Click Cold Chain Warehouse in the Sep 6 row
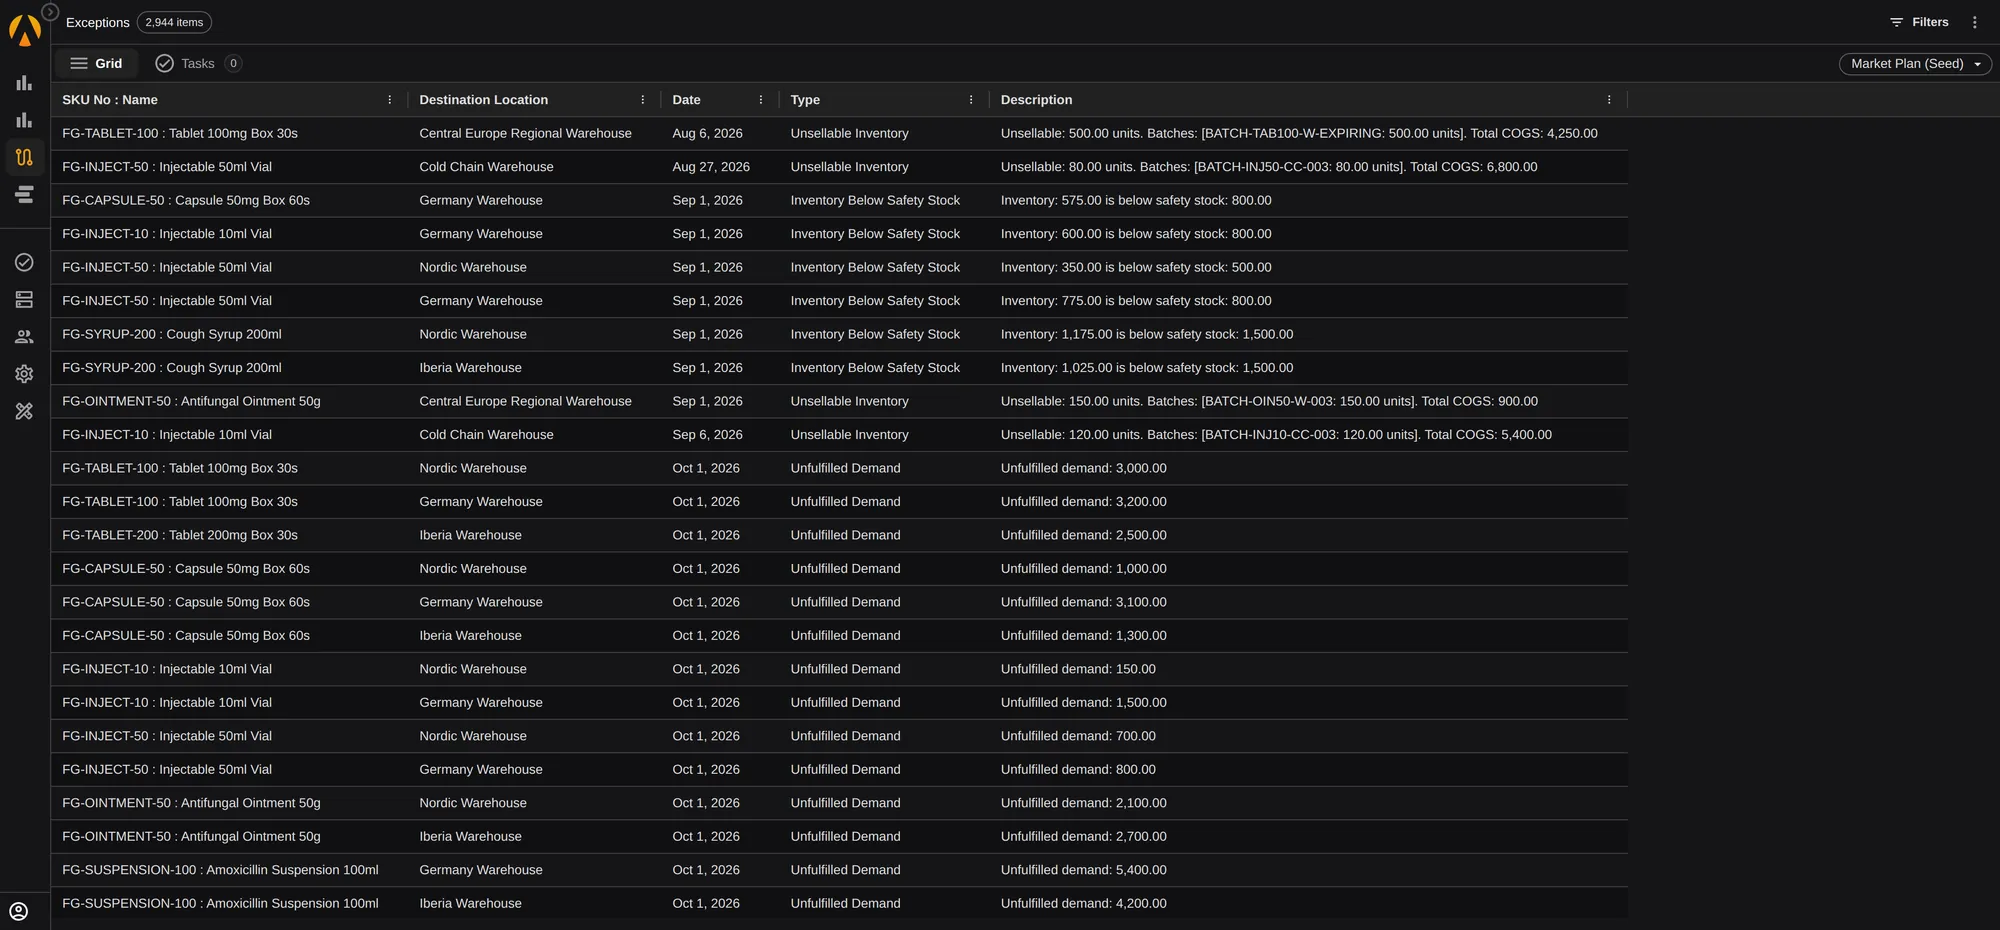 coord(486,435)
